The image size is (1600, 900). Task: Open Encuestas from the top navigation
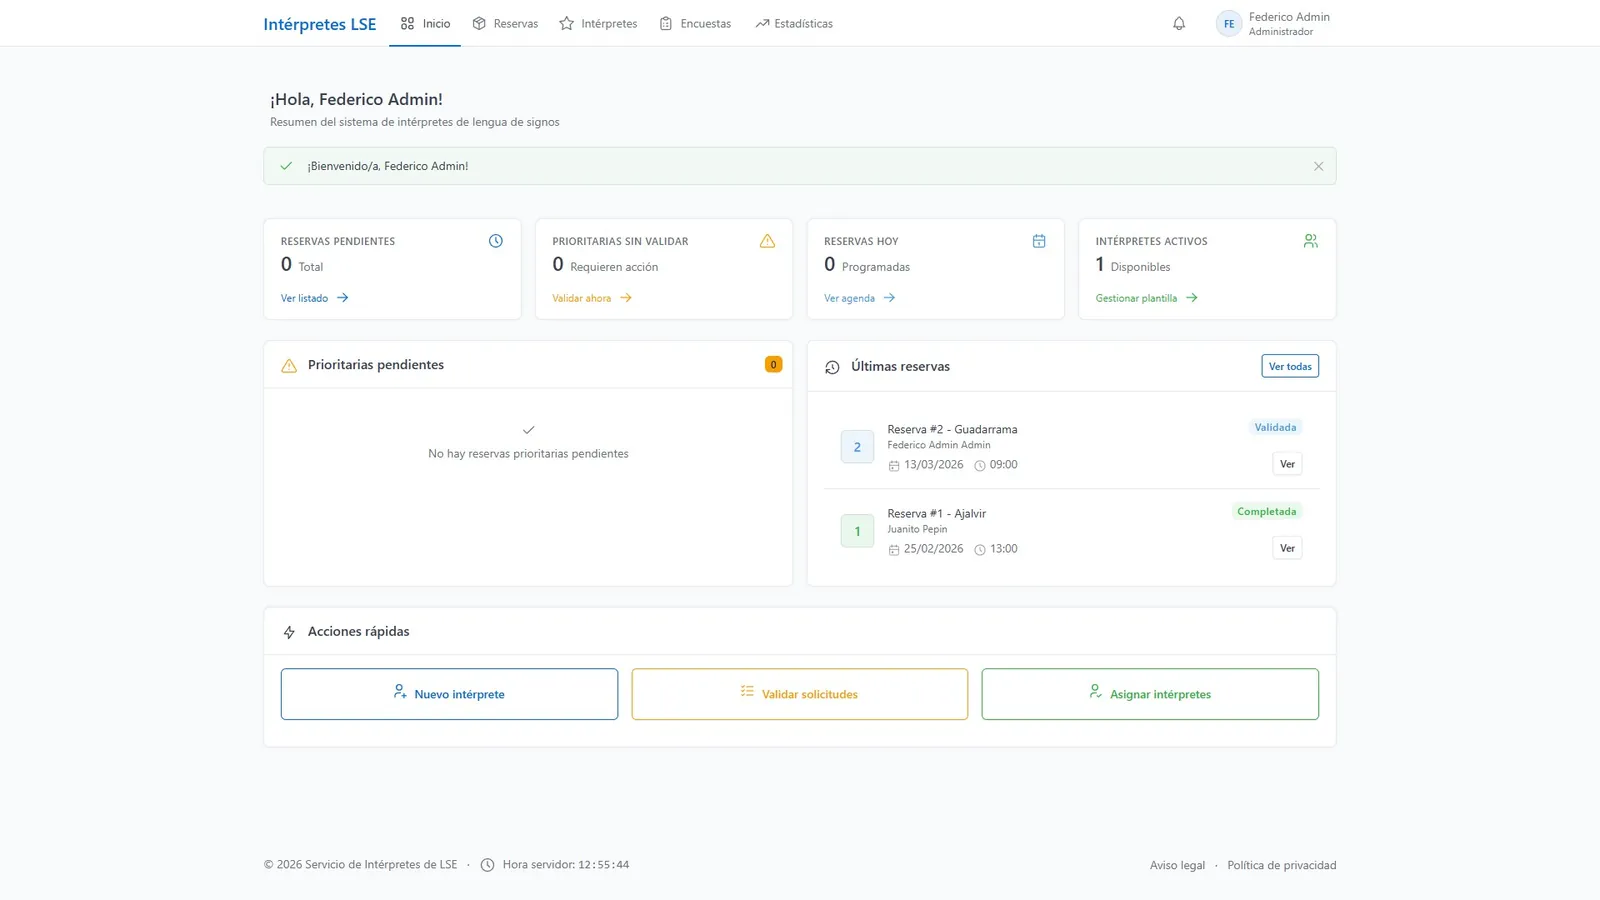click(x=695, y=23)
